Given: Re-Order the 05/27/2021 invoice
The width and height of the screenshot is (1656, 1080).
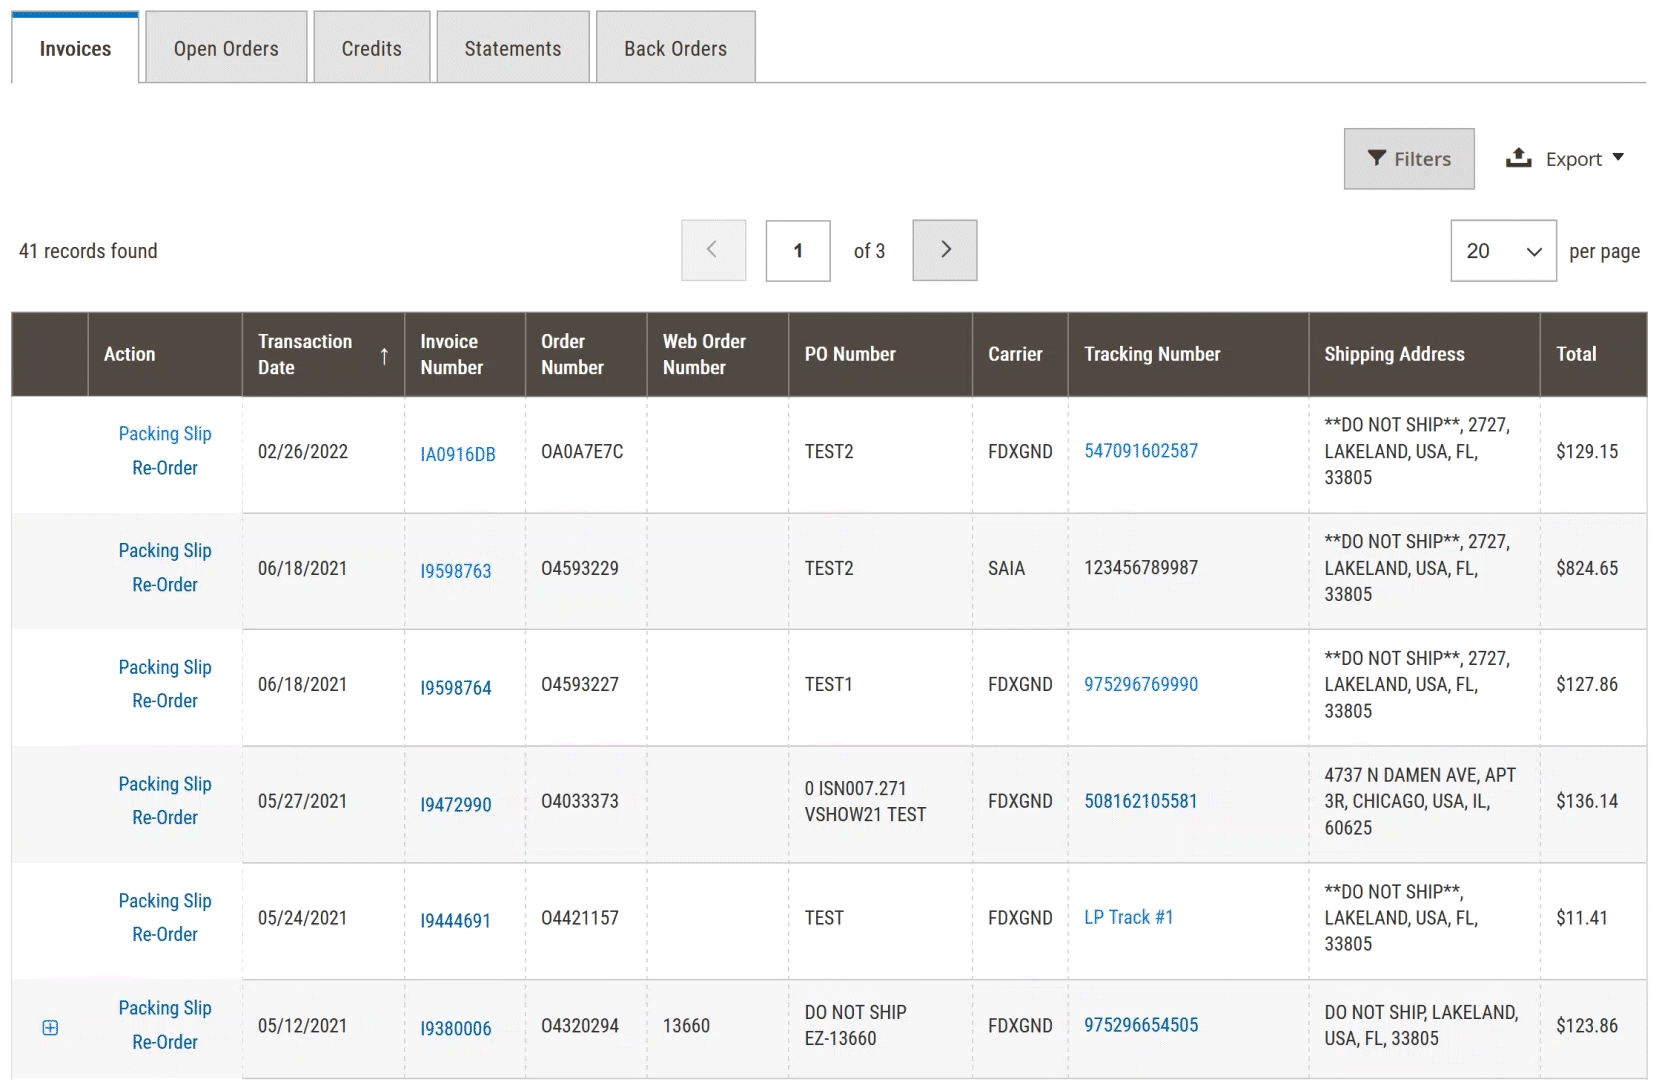Looking at the screenshot, I should click(x=165, y=818).
